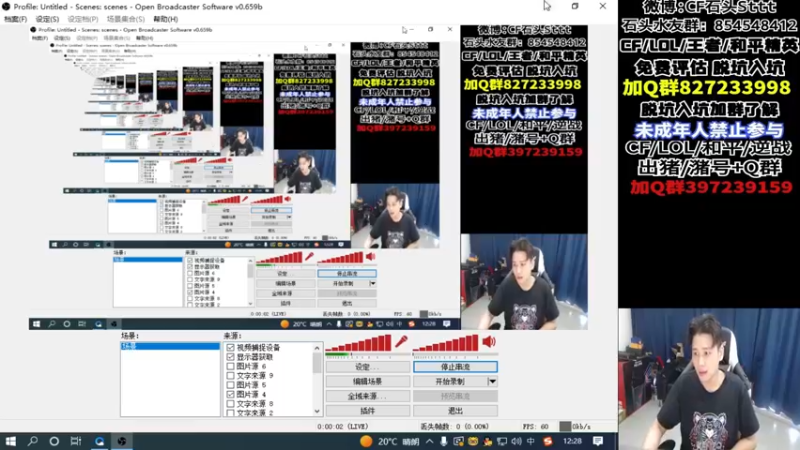Enable the 文字来源 9 checkbox

tap(231, 376)
